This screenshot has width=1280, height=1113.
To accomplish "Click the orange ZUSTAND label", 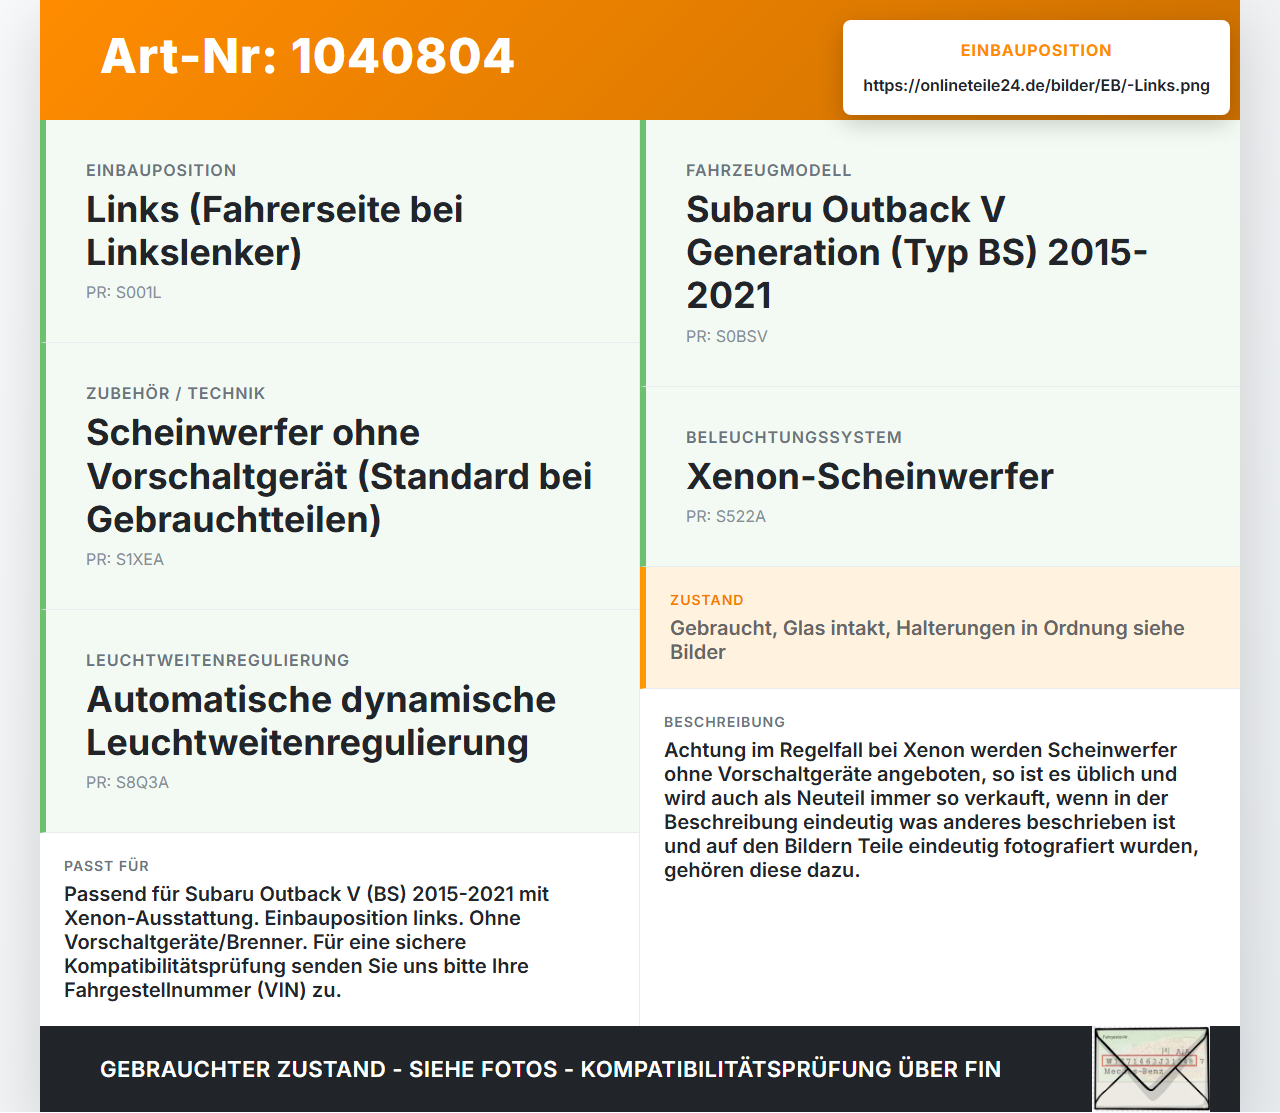I will (707, 600).
